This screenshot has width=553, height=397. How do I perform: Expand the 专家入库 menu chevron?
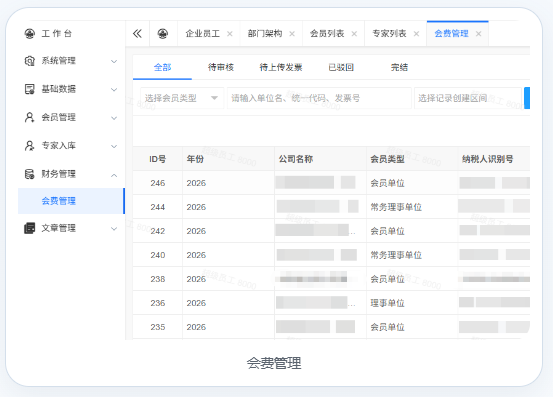click(x=114, y=146)
